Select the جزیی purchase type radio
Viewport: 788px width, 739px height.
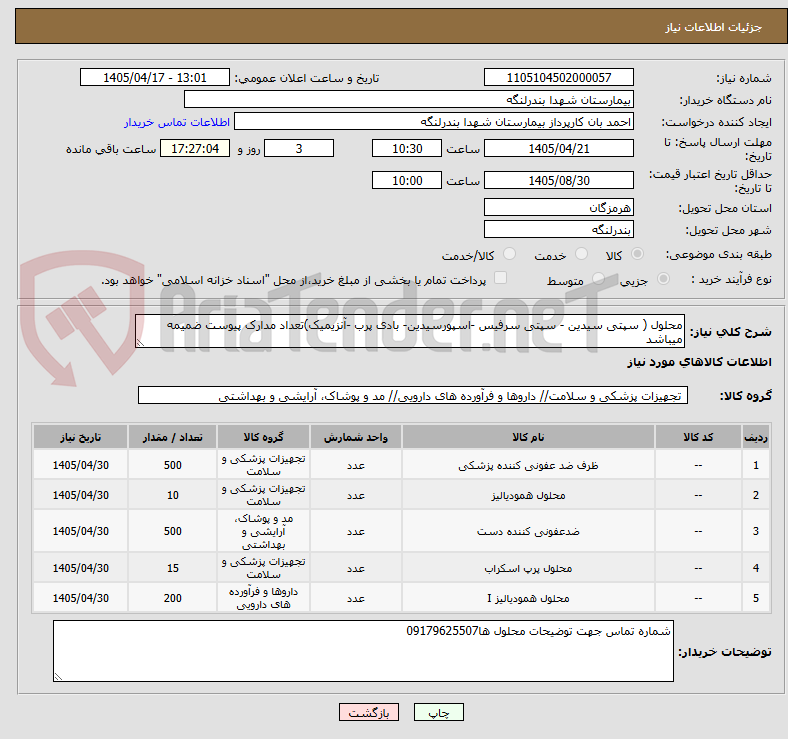663,279
